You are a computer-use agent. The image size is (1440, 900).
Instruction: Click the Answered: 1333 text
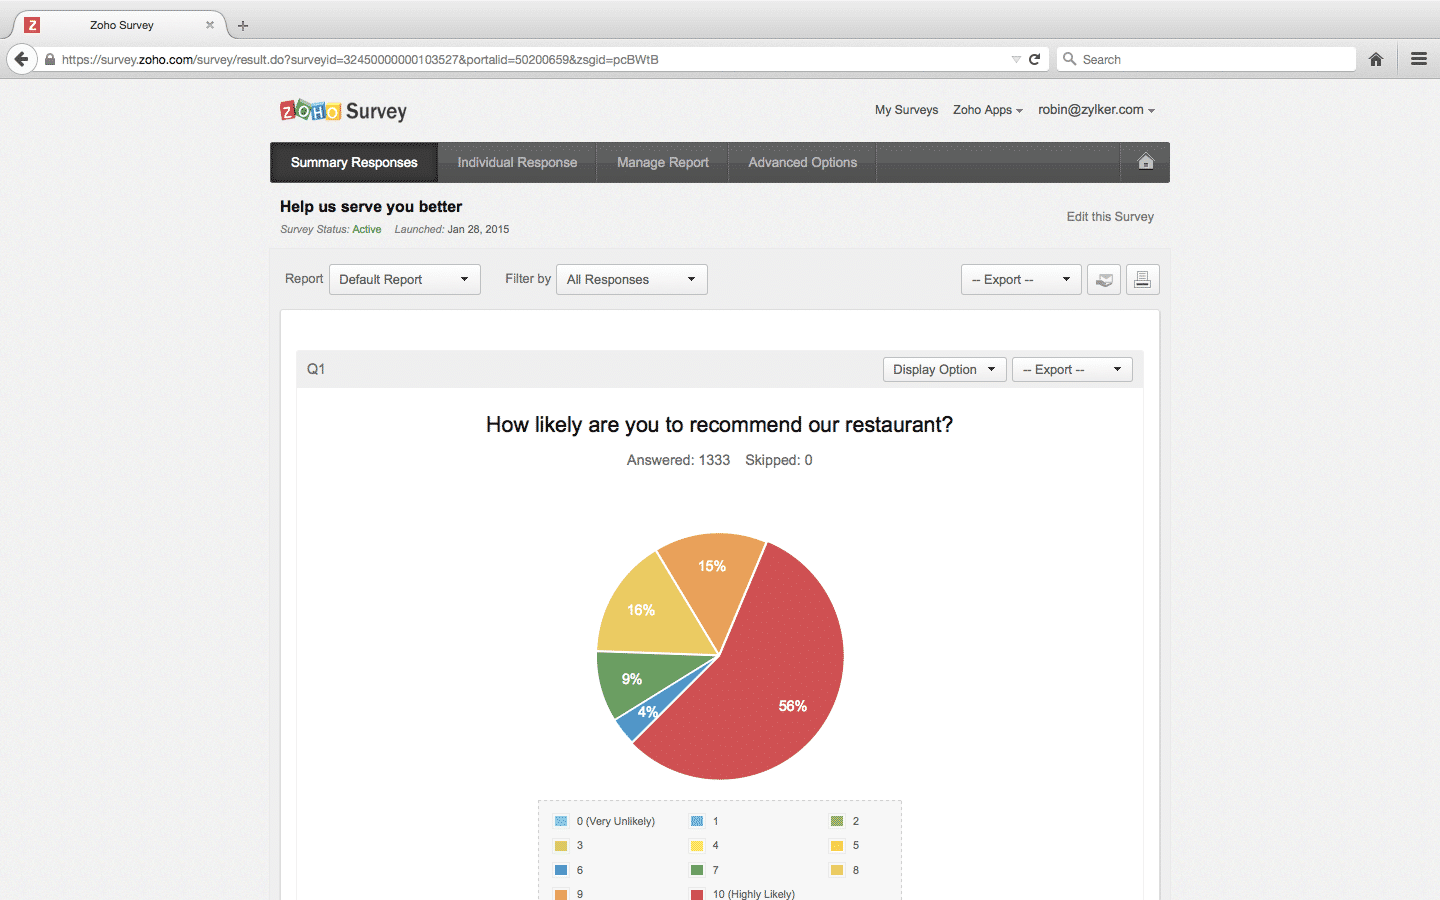pyautogui.click(x=678, y=460)
